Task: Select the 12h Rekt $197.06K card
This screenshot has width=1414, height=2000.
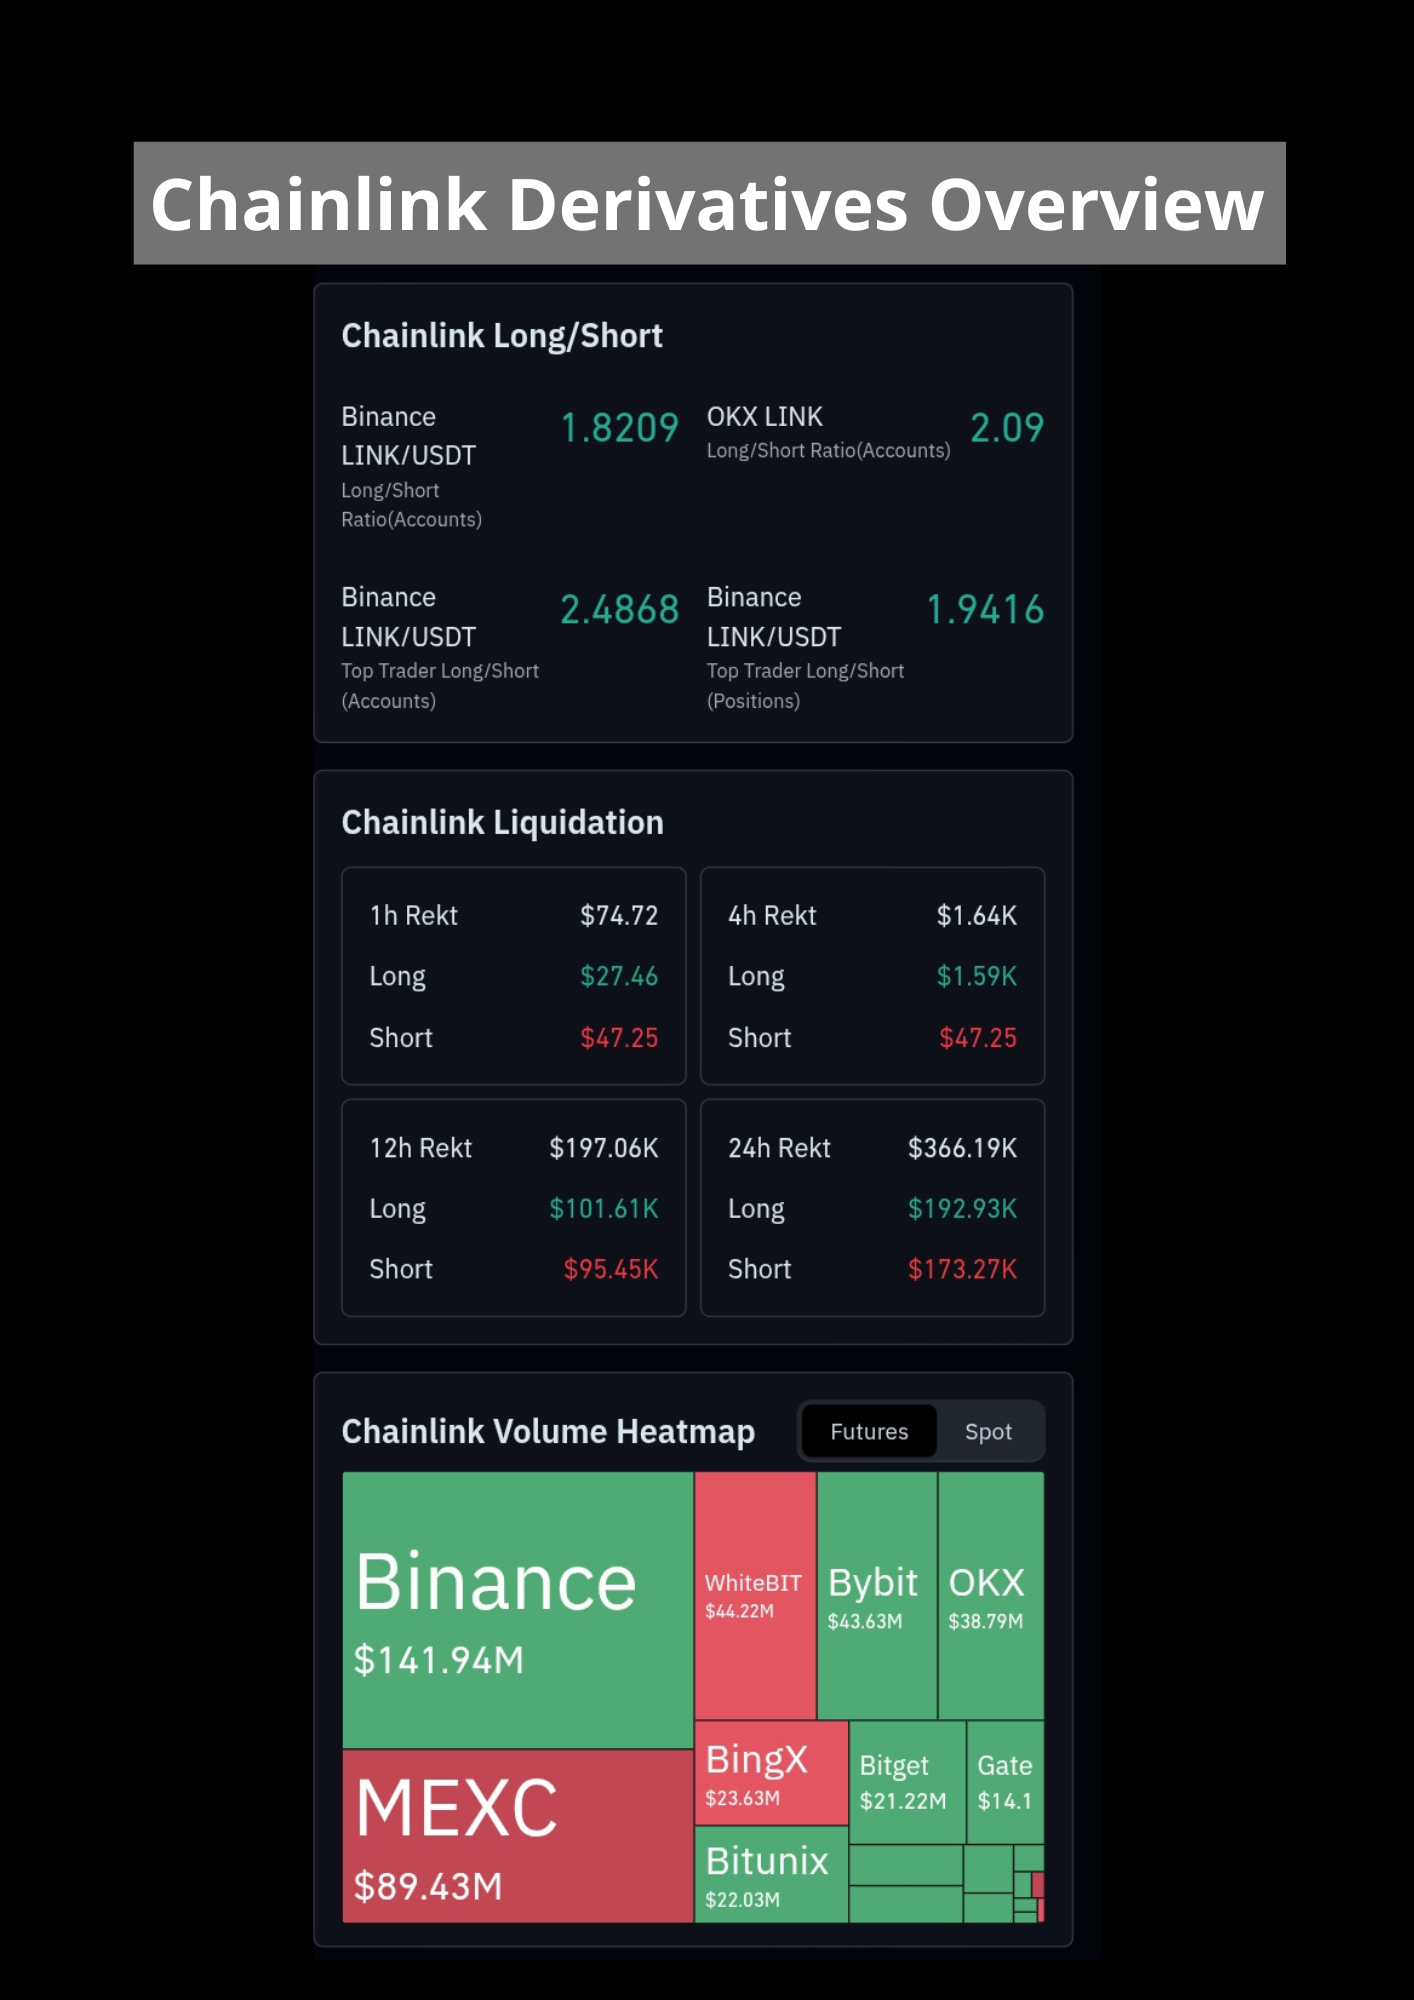Action: click(x=514, y=1208)
